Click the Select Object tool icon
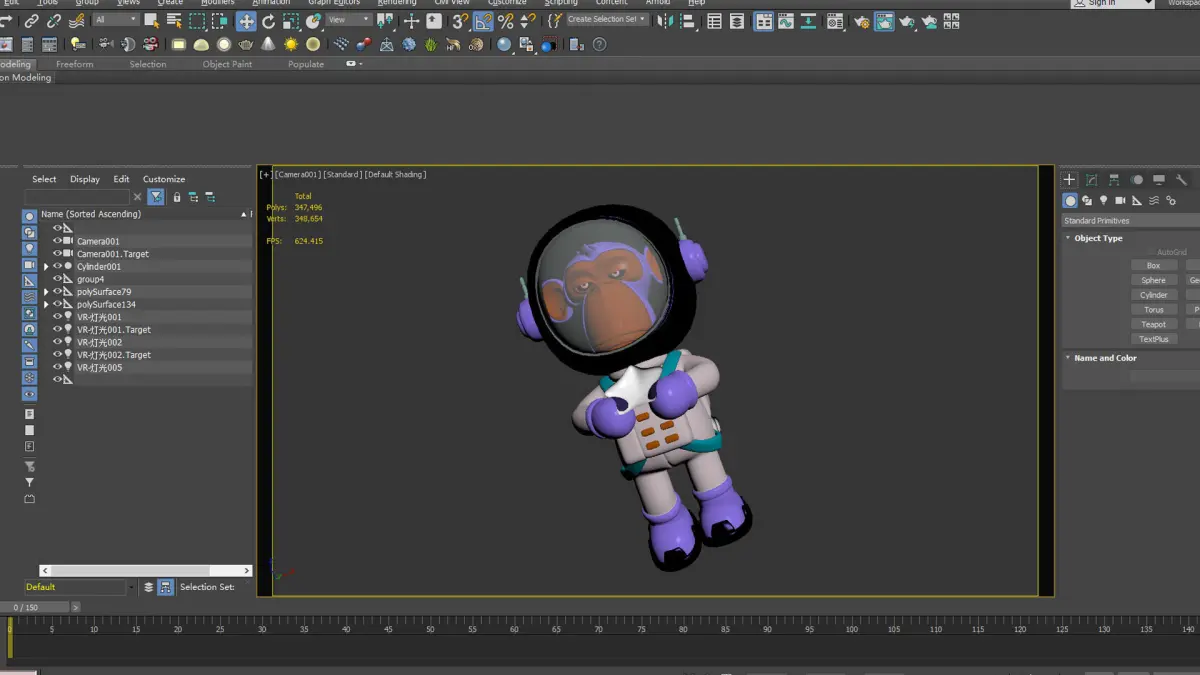The width and height of the screenshot is (1200, 675). click(151, 21)
